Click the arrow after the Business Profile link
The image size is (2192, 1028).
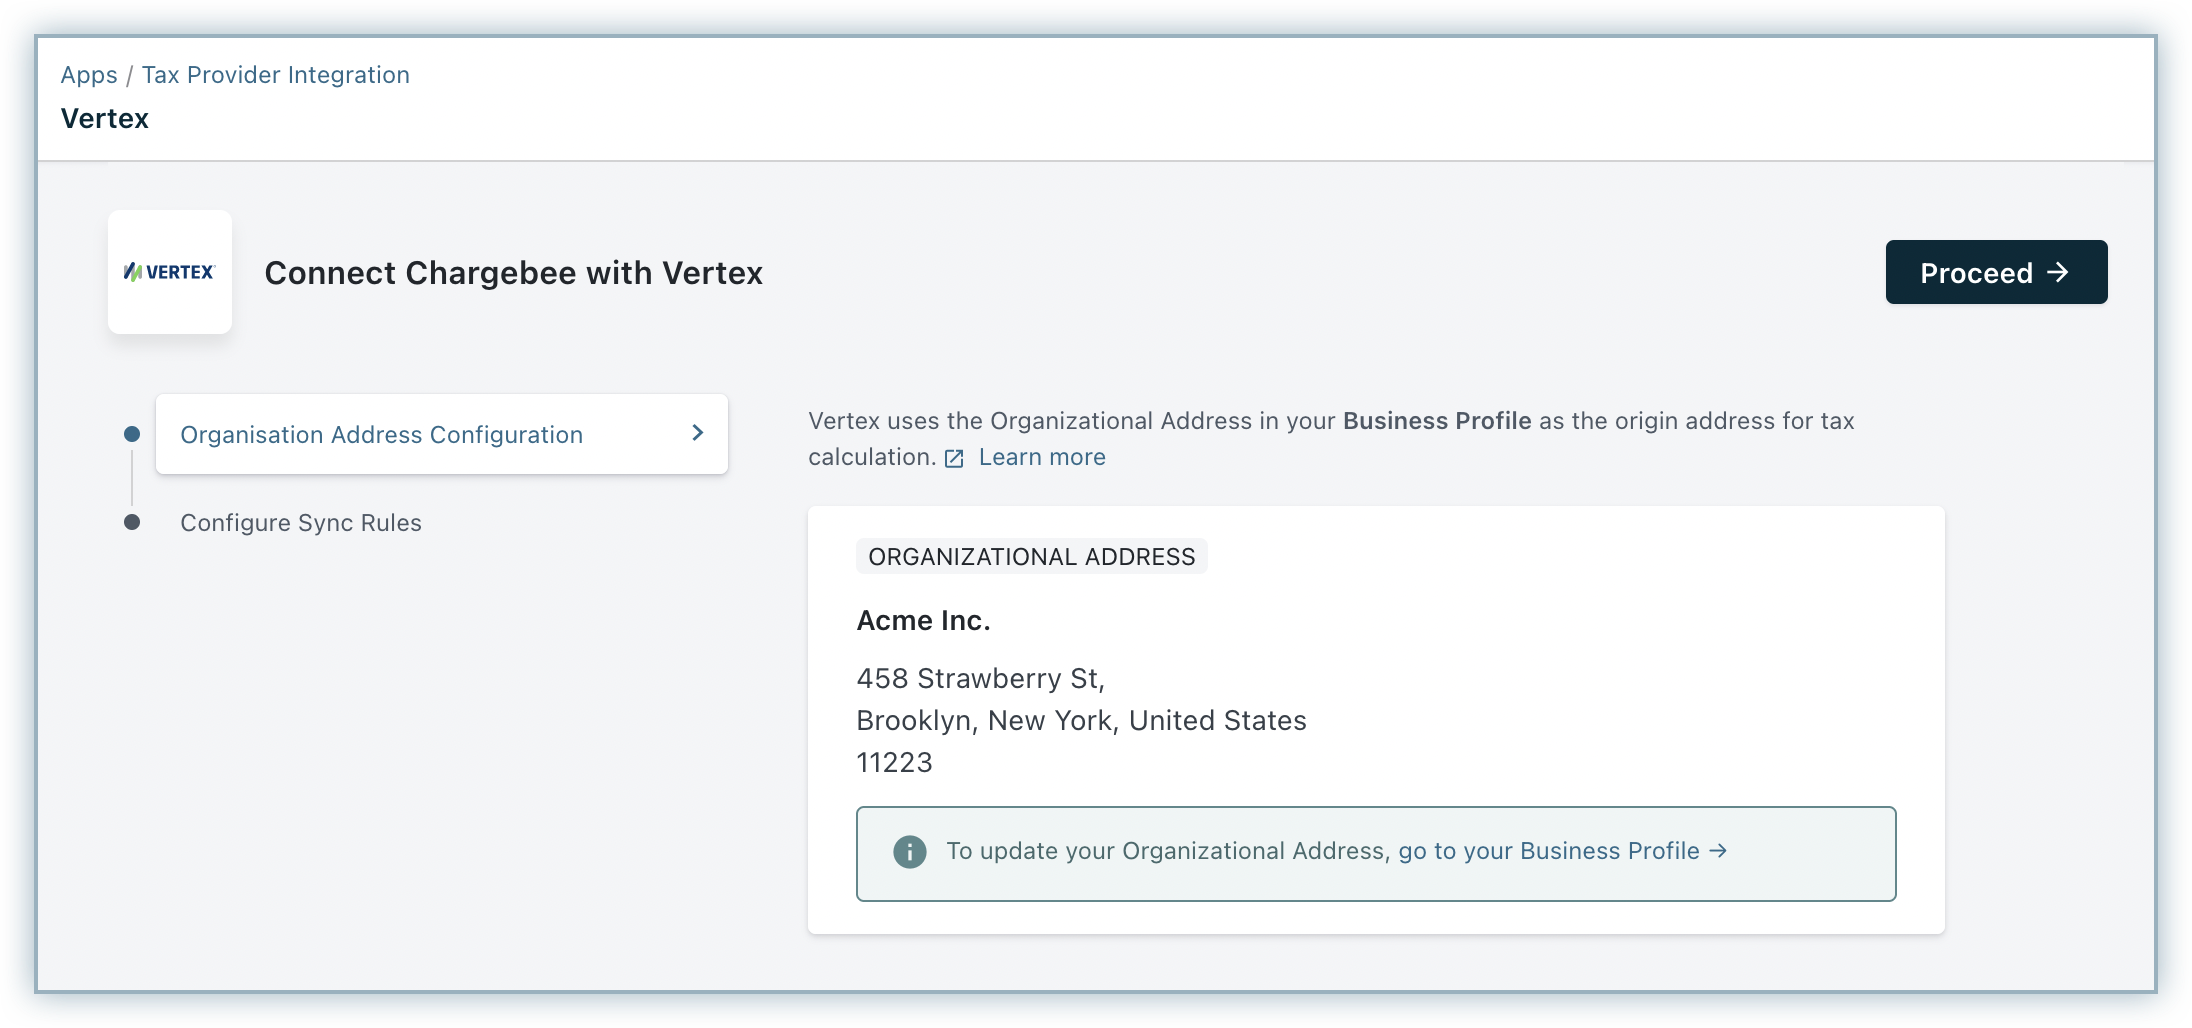coord(1718,850)
